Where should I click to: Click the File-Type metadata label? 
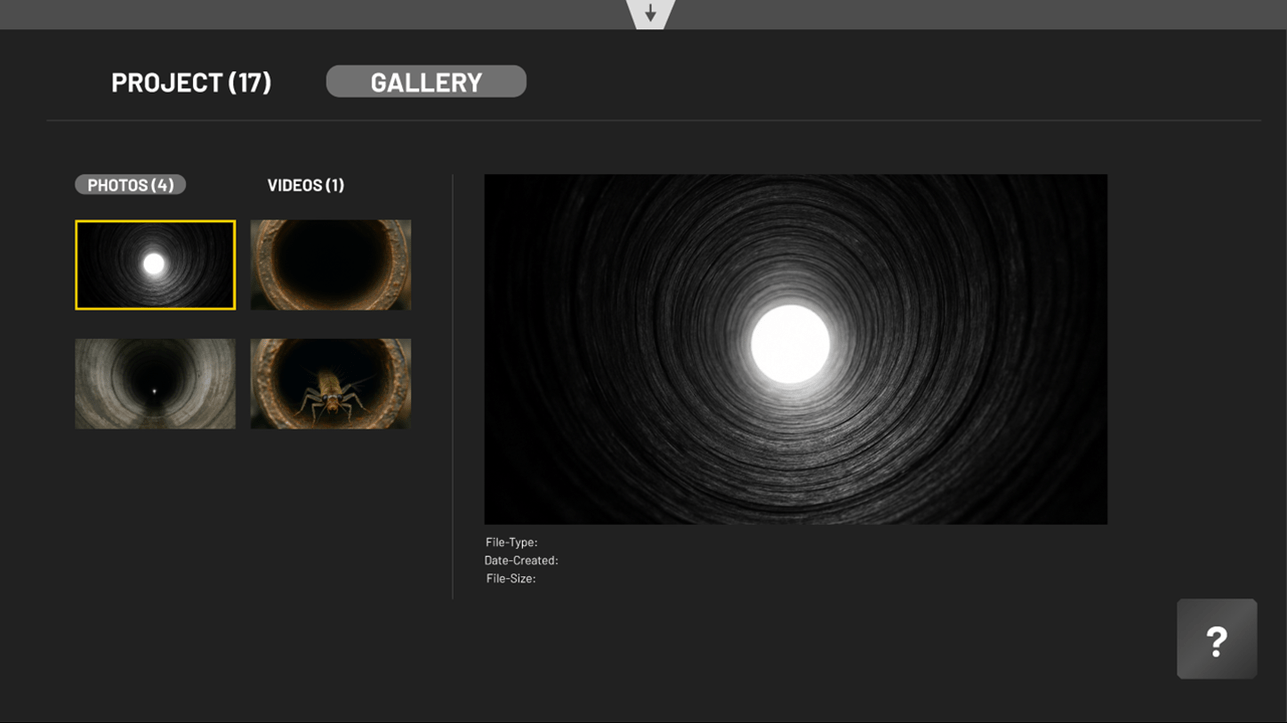point(511,543)
